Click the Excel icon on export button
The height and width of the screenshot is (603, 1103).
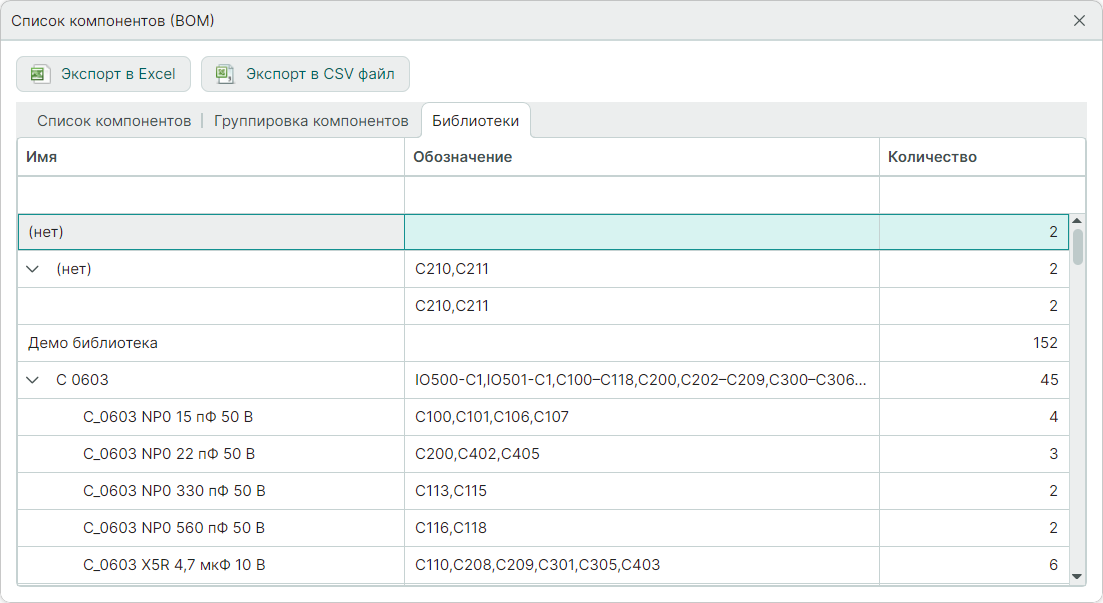tap(39, 74)
